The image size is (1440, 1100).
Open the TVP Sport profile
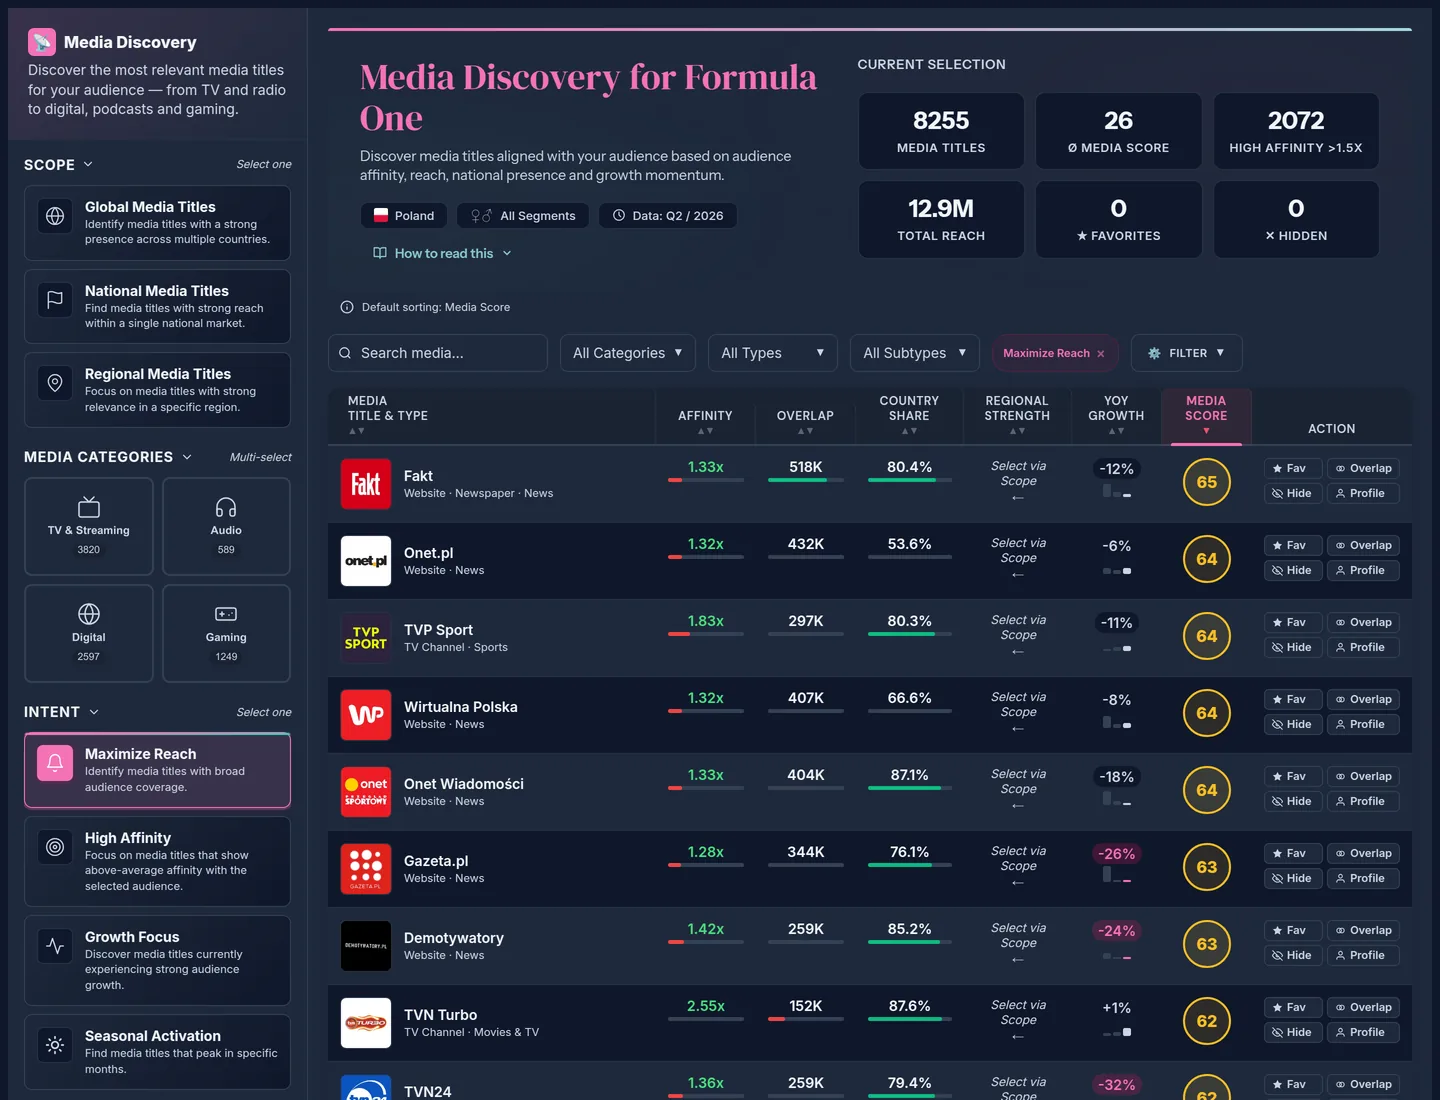tap(1364, 647)
